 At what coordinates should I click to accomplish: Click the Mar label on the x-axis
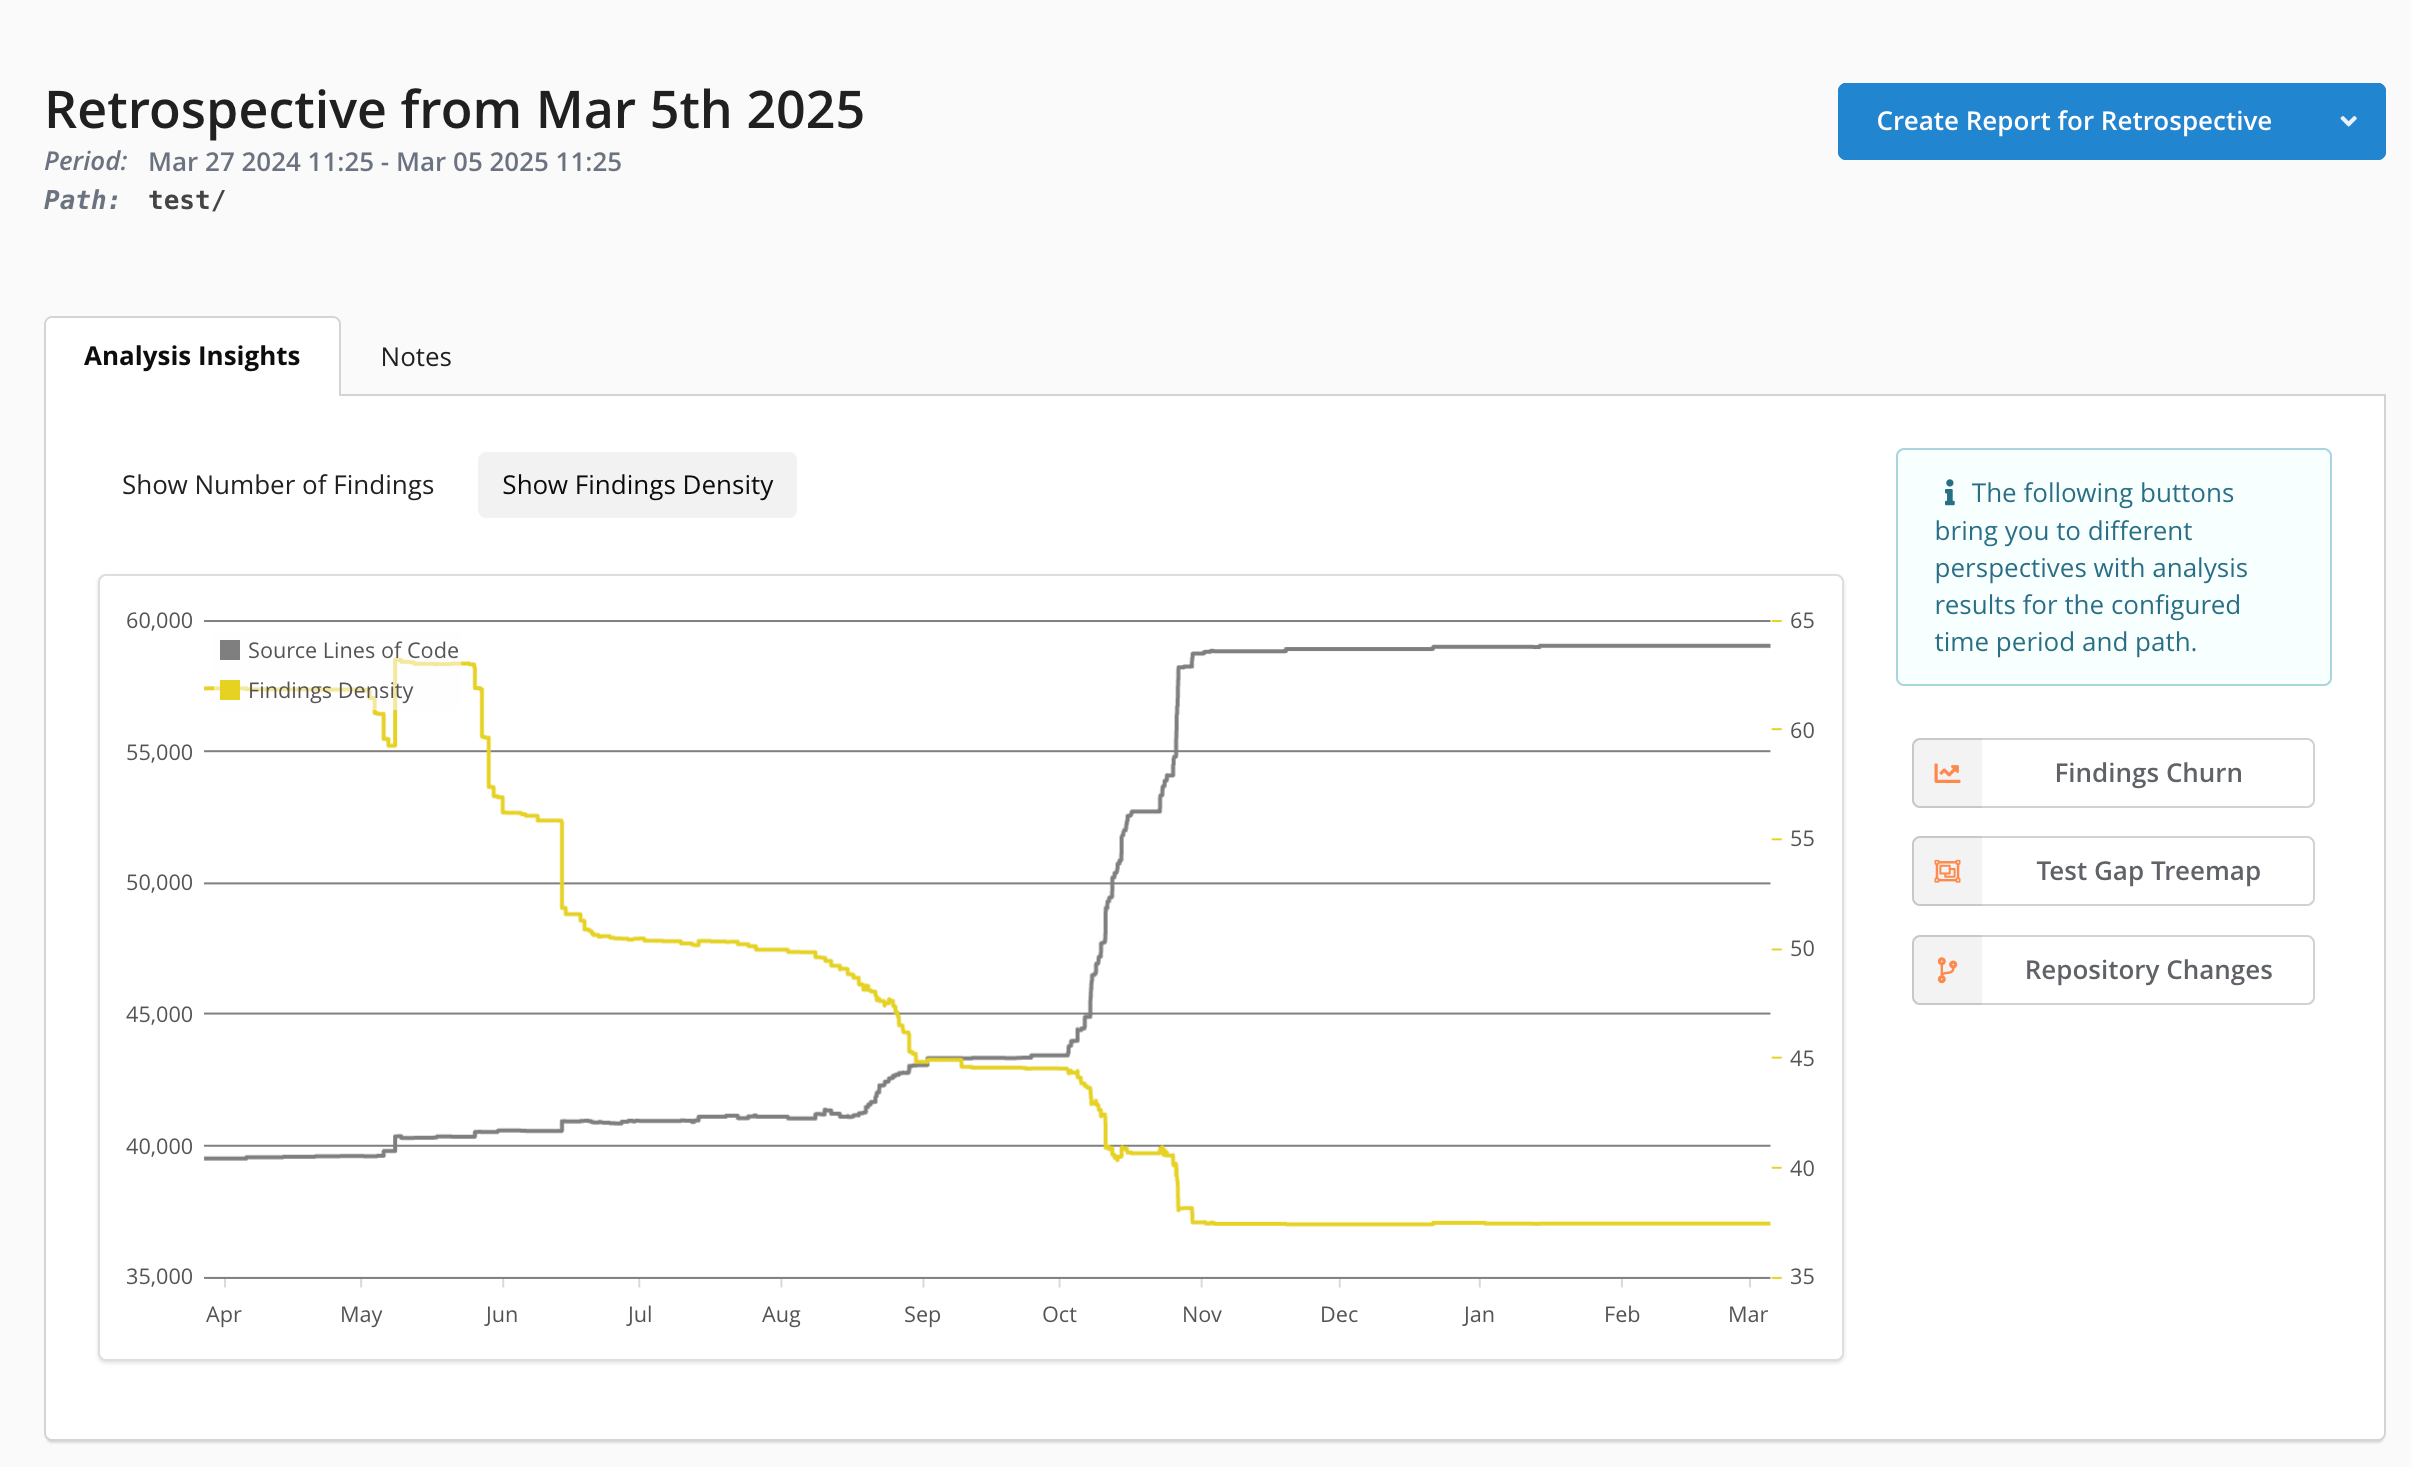[x=1748, y=1314]
